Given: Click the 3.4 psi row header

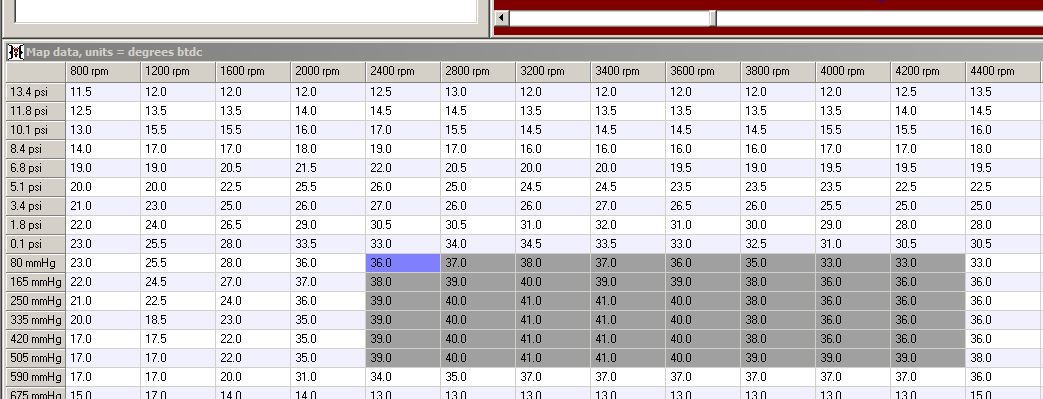Looking at the screenshot, I should click(36, 206).
